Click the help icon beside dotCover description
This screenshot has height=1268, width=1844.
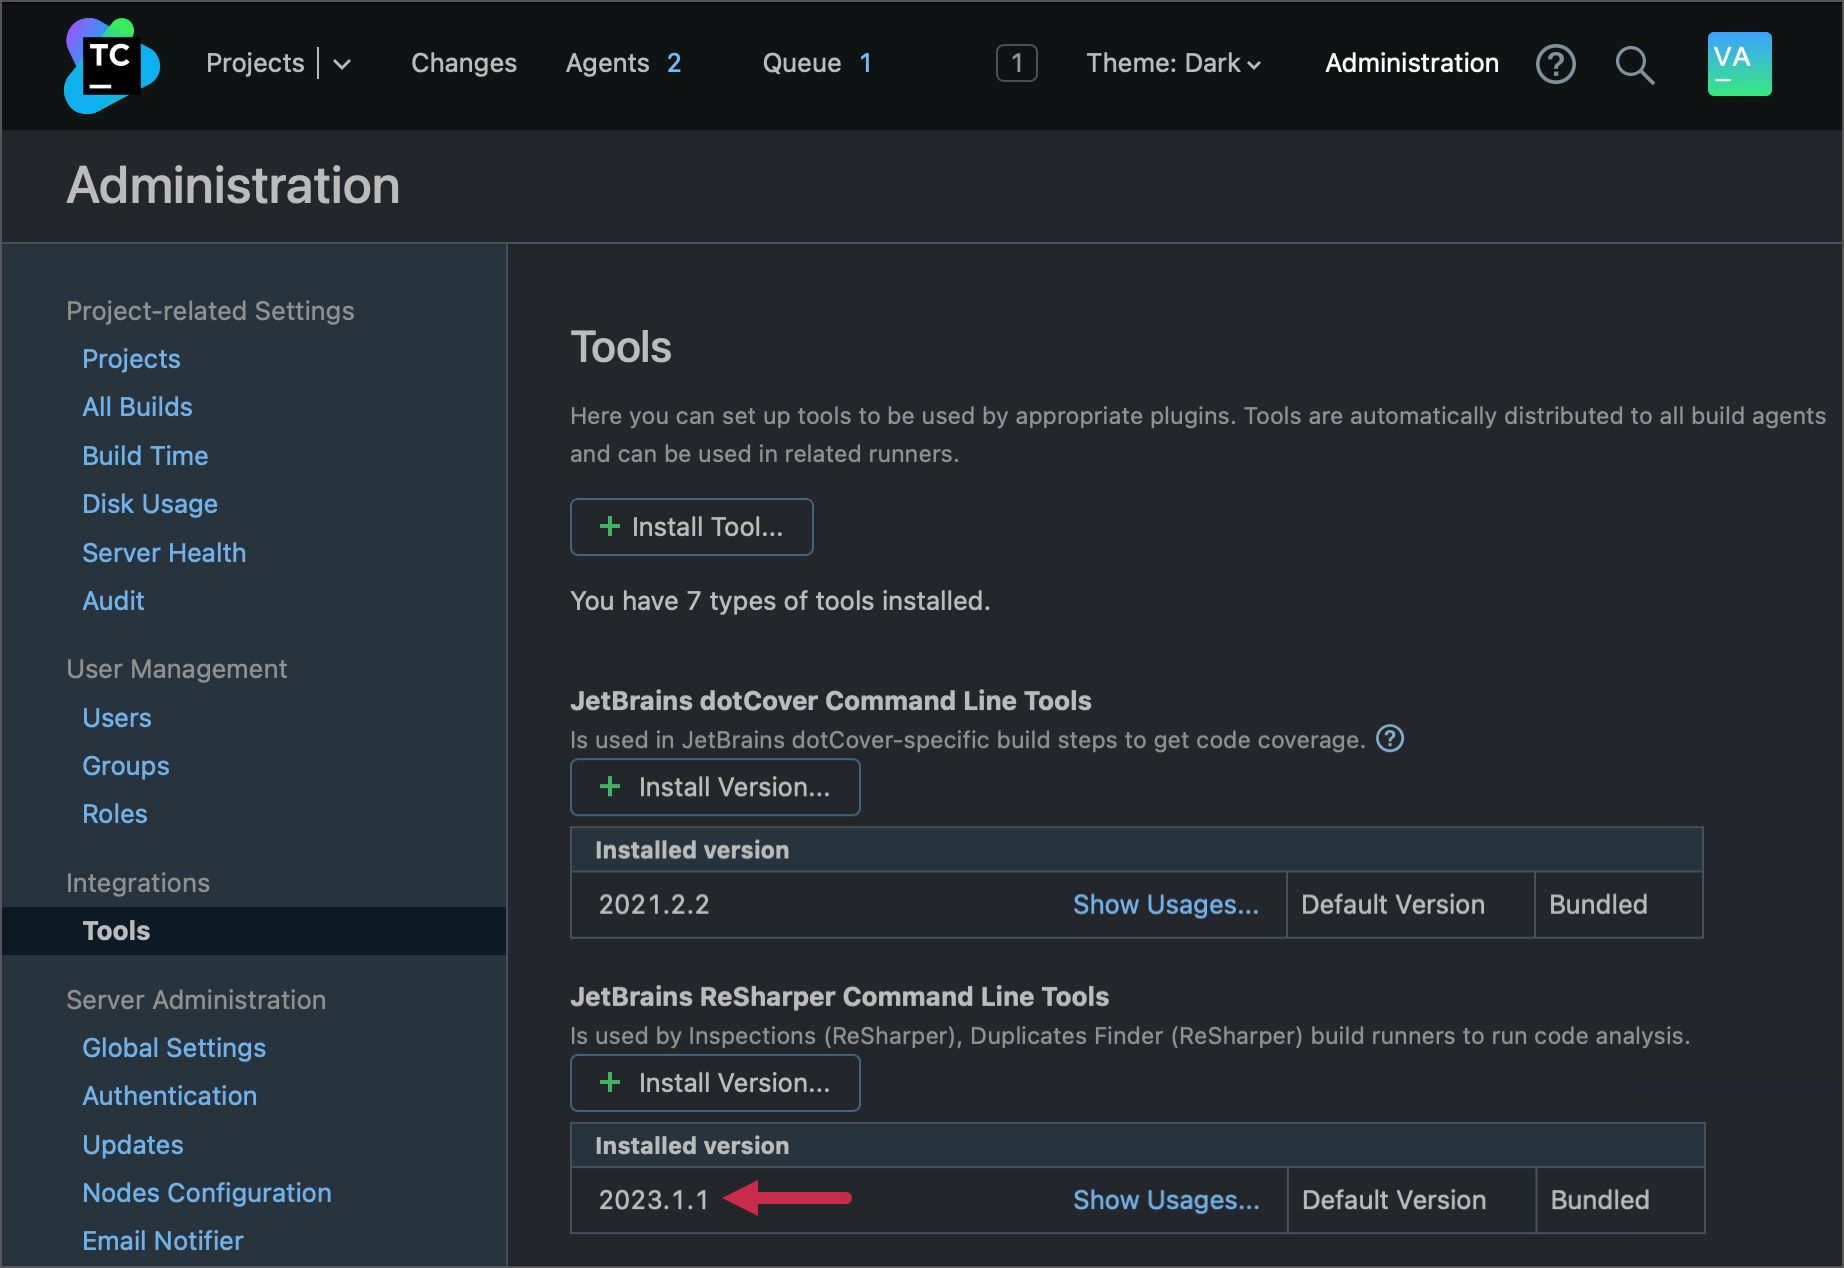tap(1389, 739)
